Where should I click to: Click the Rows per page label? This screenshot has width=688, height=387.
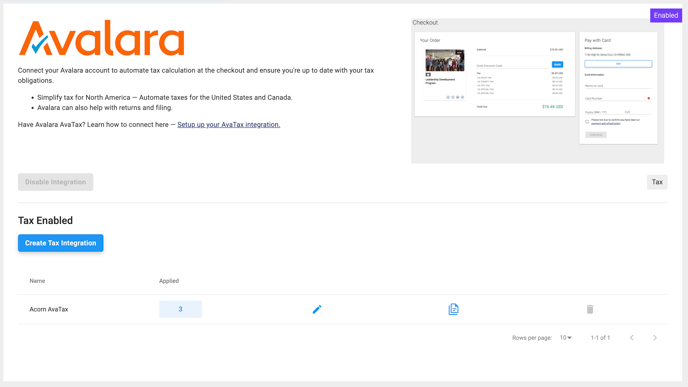tap(532, 337)
